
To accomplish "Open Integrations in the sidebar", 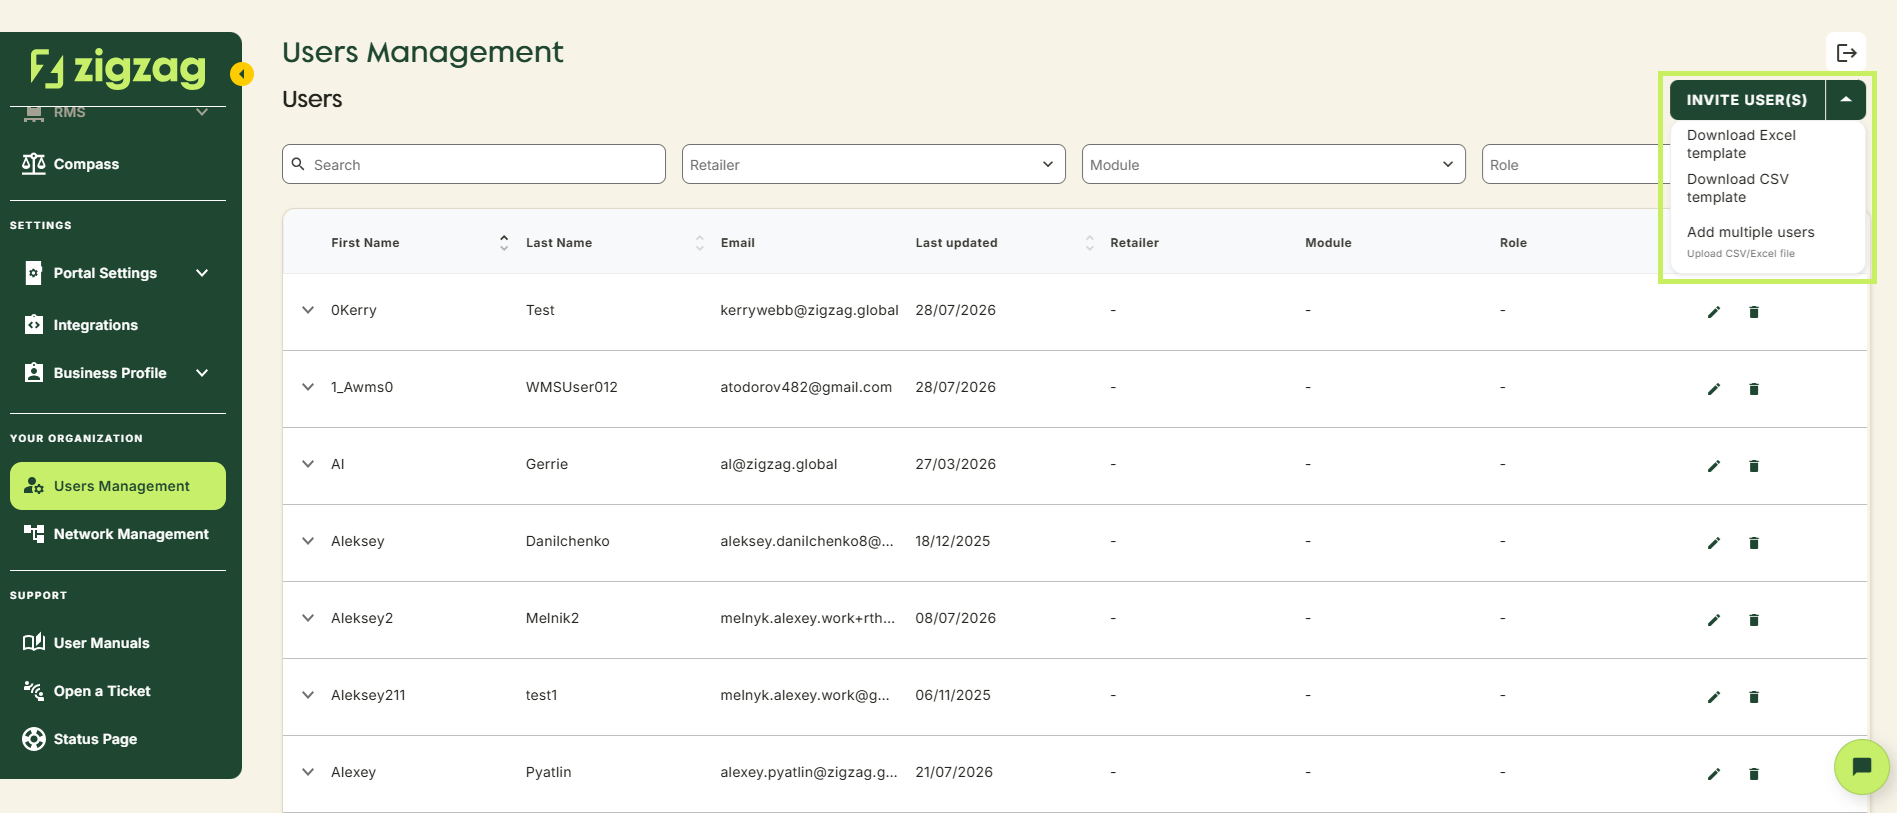I will point(118,325).
